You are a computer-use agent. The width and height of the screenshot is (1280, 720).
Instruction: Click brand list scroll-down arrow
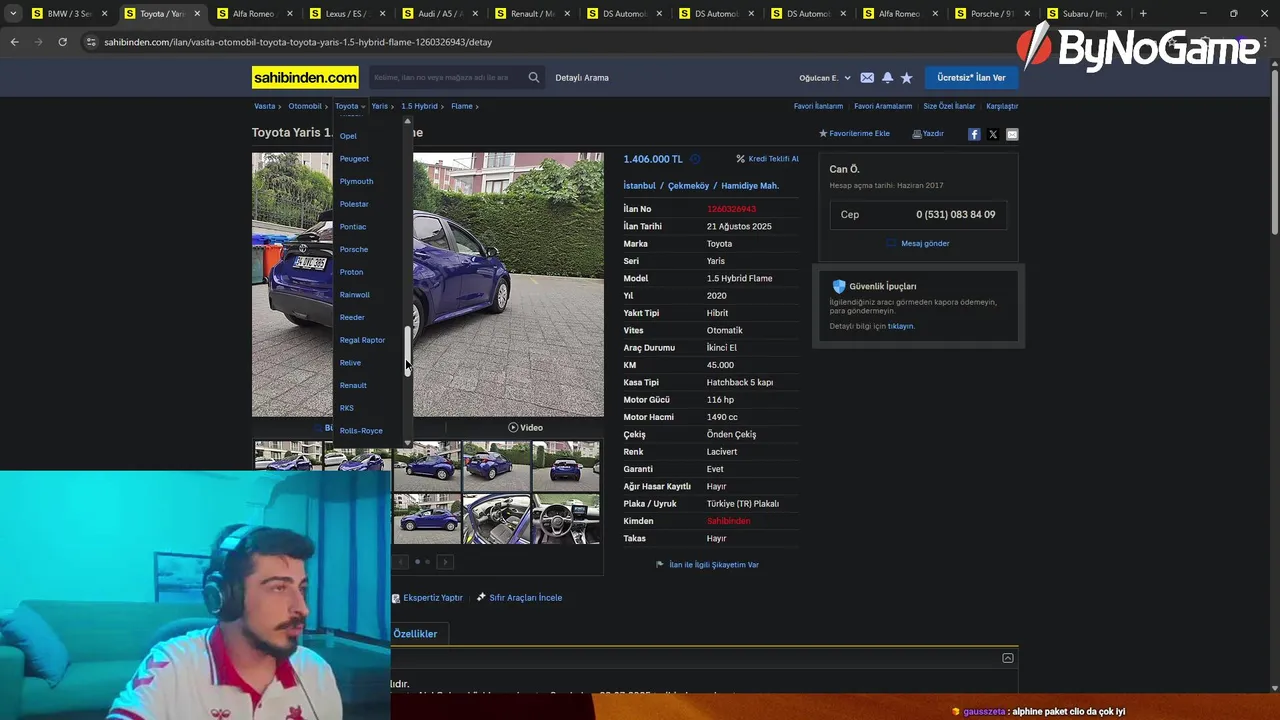point(407,441)
